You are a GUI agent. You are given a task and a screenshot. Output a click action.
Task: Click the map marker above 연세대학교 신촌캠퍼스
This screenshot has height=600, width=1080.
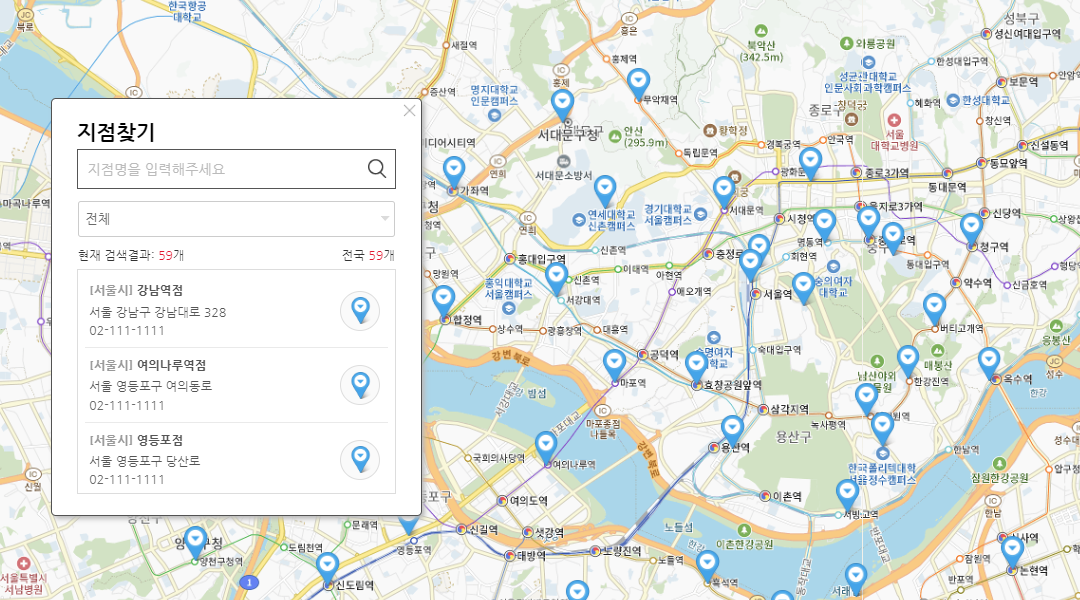tap(605, 191)
